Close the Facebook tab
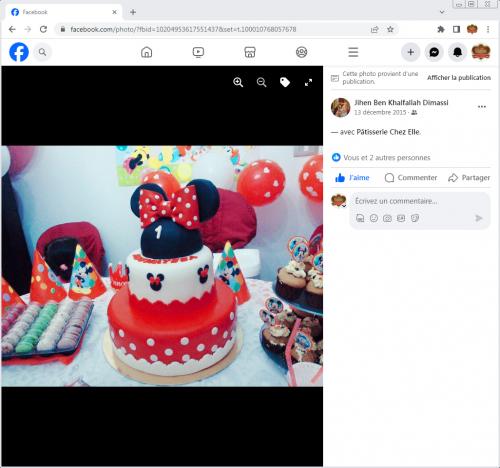Viewport: 500px width, 468px height. [114, 12]
